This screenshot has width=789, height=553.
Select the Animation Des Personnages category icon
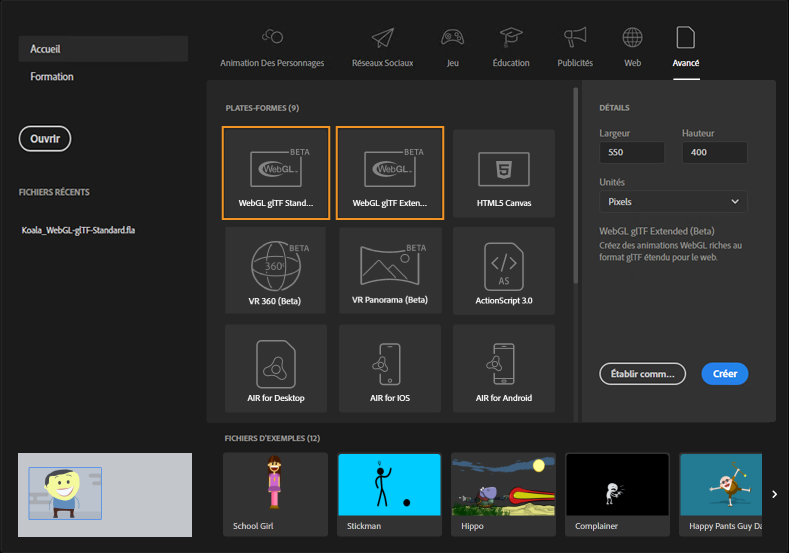[x=272, y=37]
